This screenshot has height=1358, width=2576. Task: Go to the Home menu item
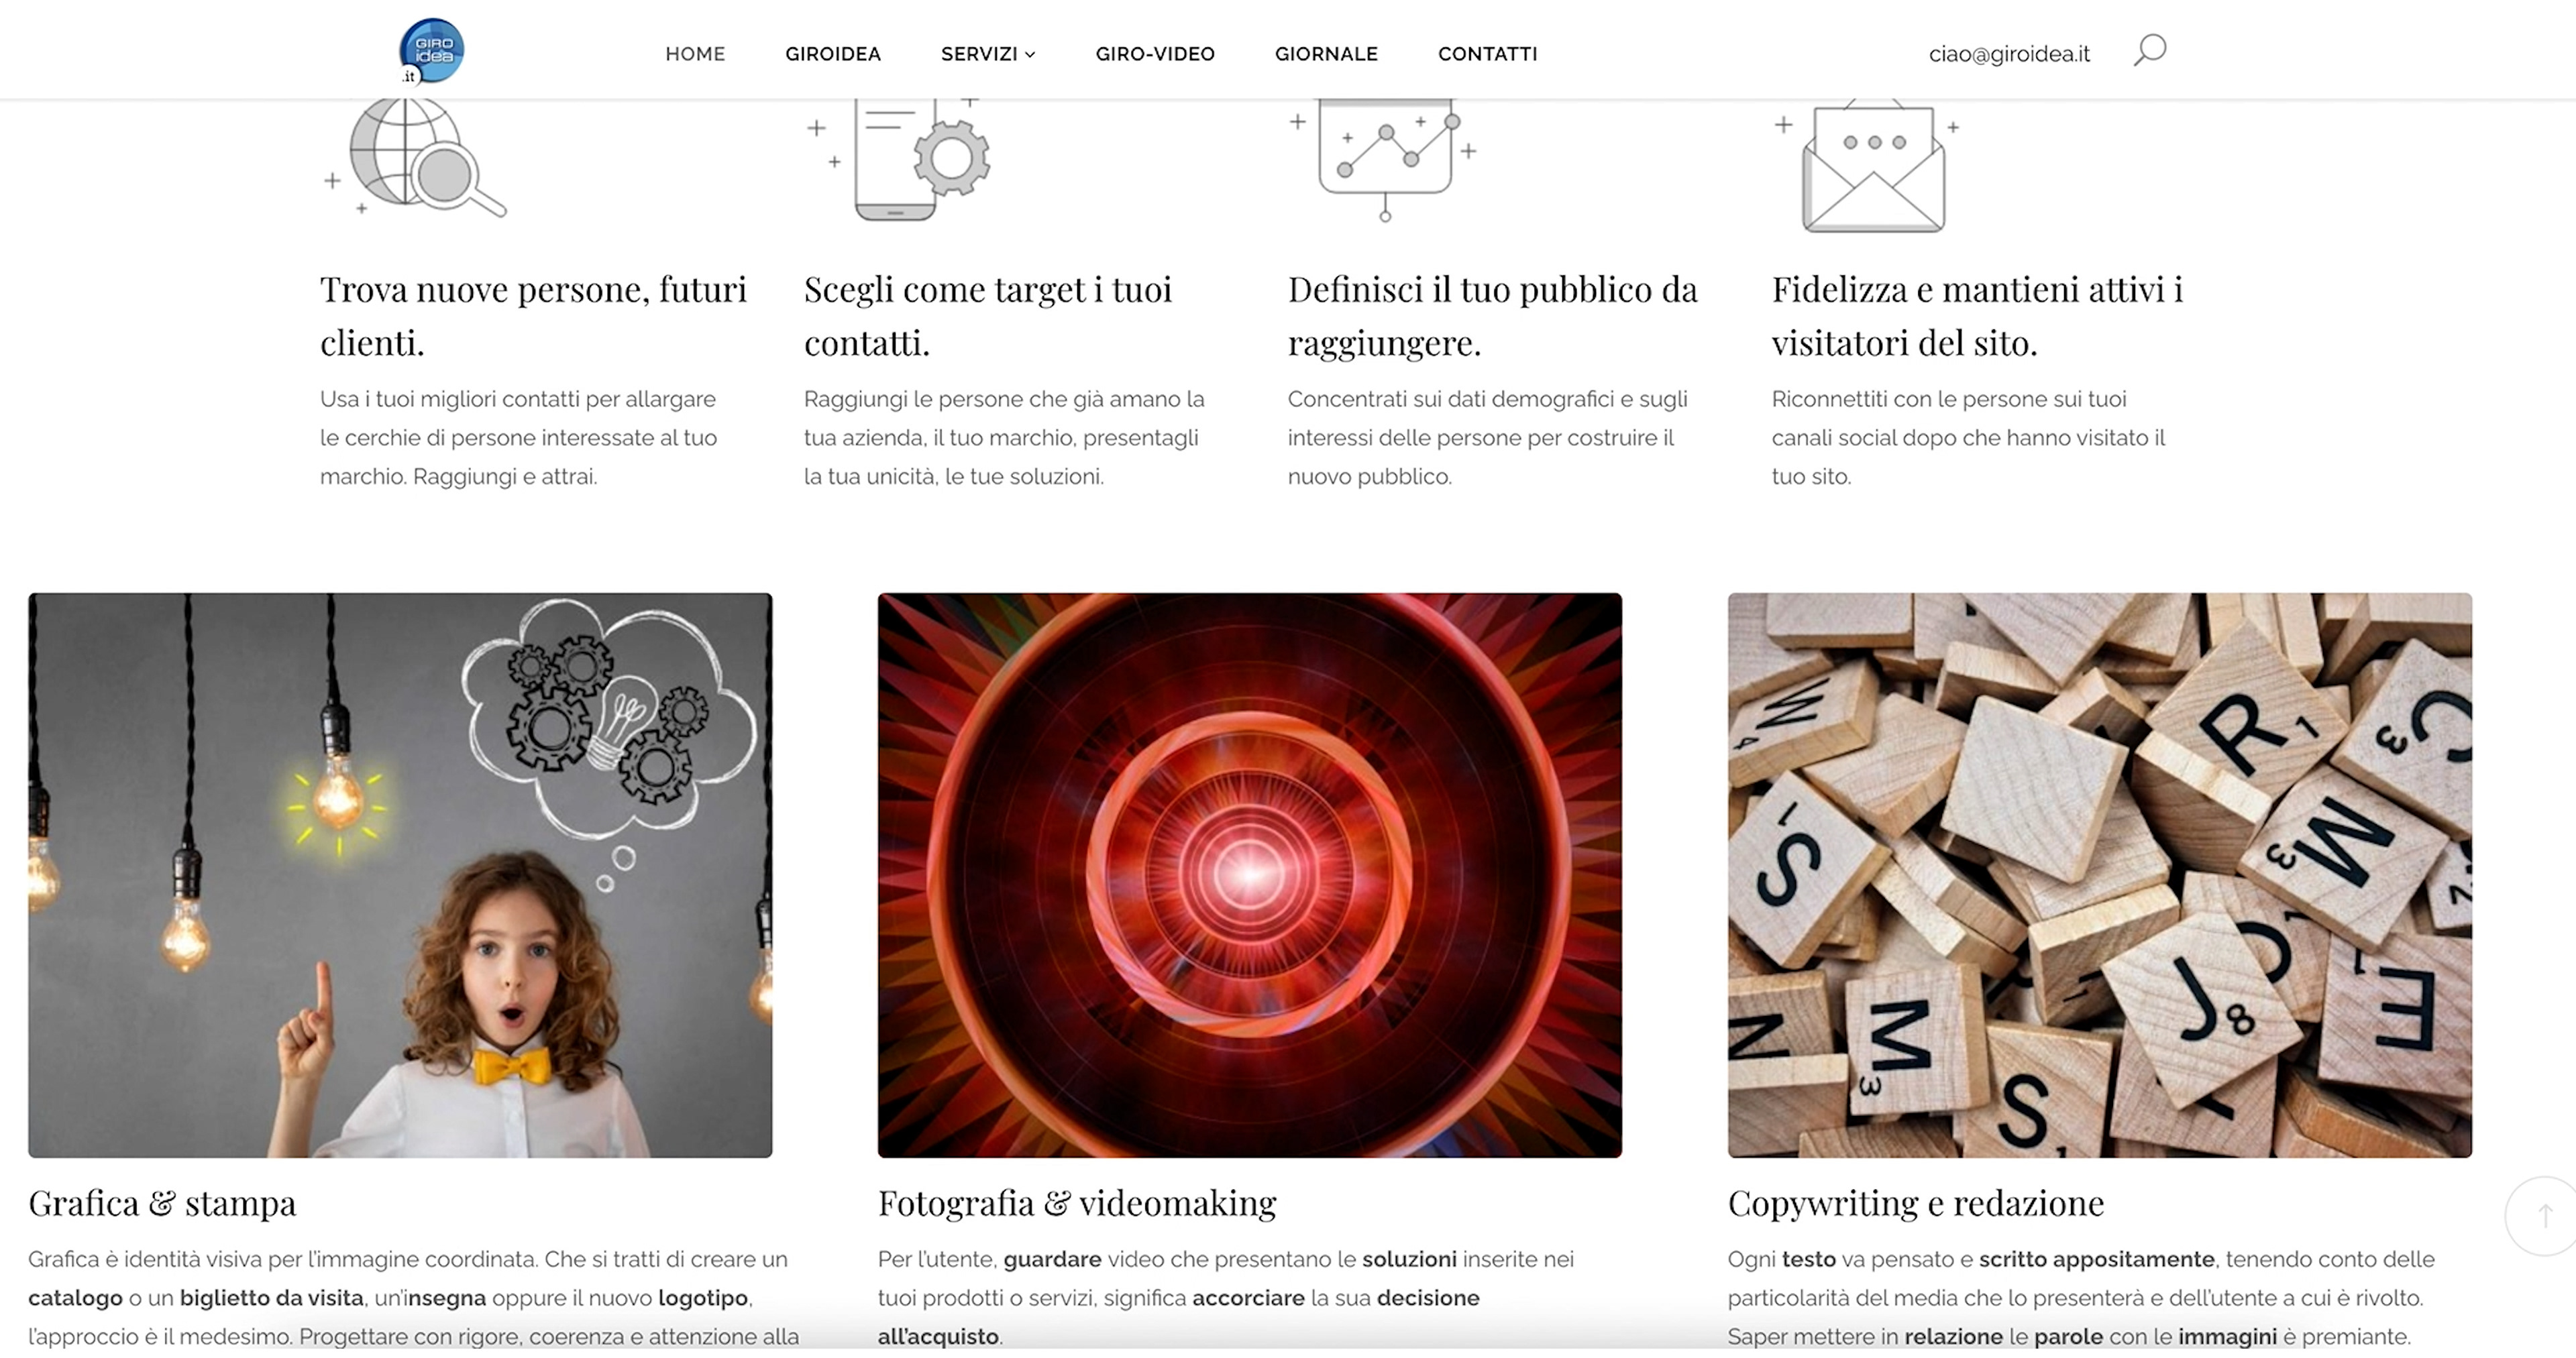click(695, 54)
